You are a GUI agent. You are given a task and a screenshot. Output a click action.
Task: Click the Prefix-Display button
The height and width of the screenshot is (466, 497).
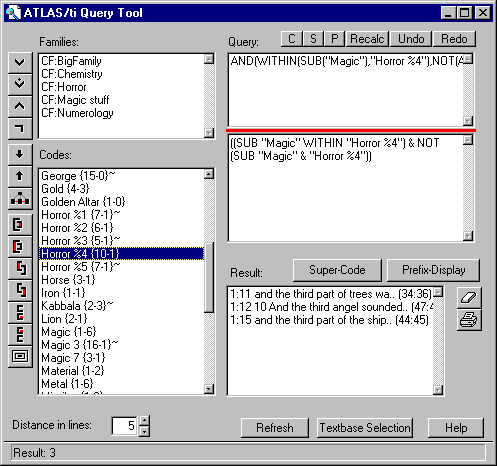click(x=433, y=270)
